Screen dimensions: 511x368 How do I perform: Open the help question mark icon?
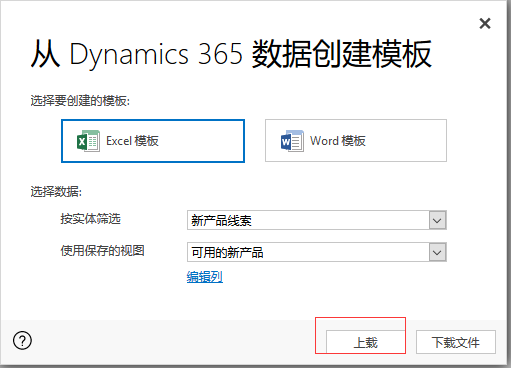22,341
